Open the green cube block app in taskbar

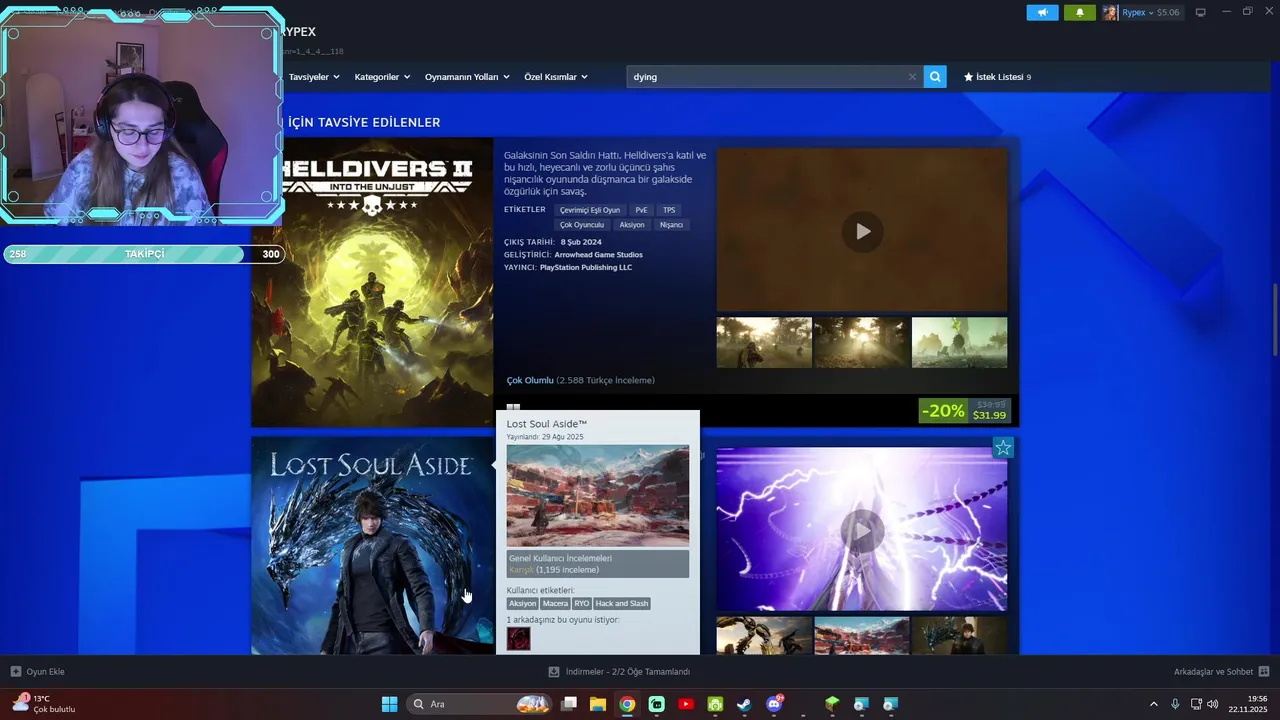tap(832, 704)
